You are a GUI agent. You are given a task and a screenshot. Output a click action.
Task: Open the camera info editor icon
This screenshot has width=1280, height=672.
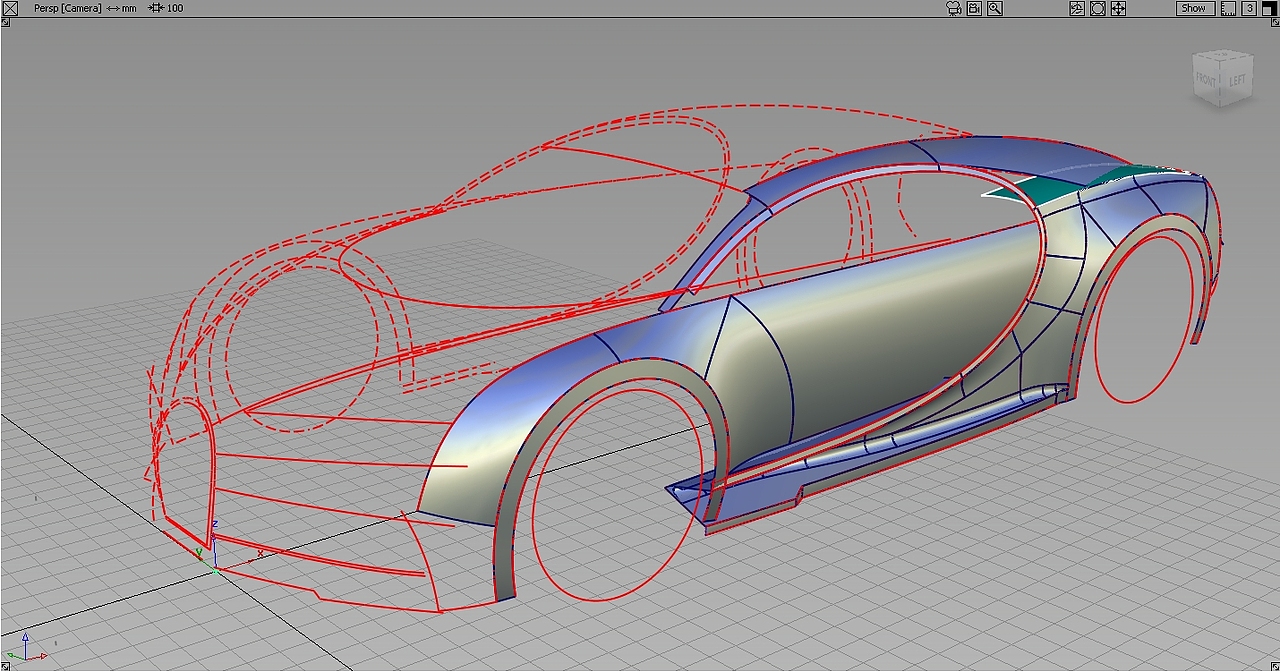[x=974, y=8]
